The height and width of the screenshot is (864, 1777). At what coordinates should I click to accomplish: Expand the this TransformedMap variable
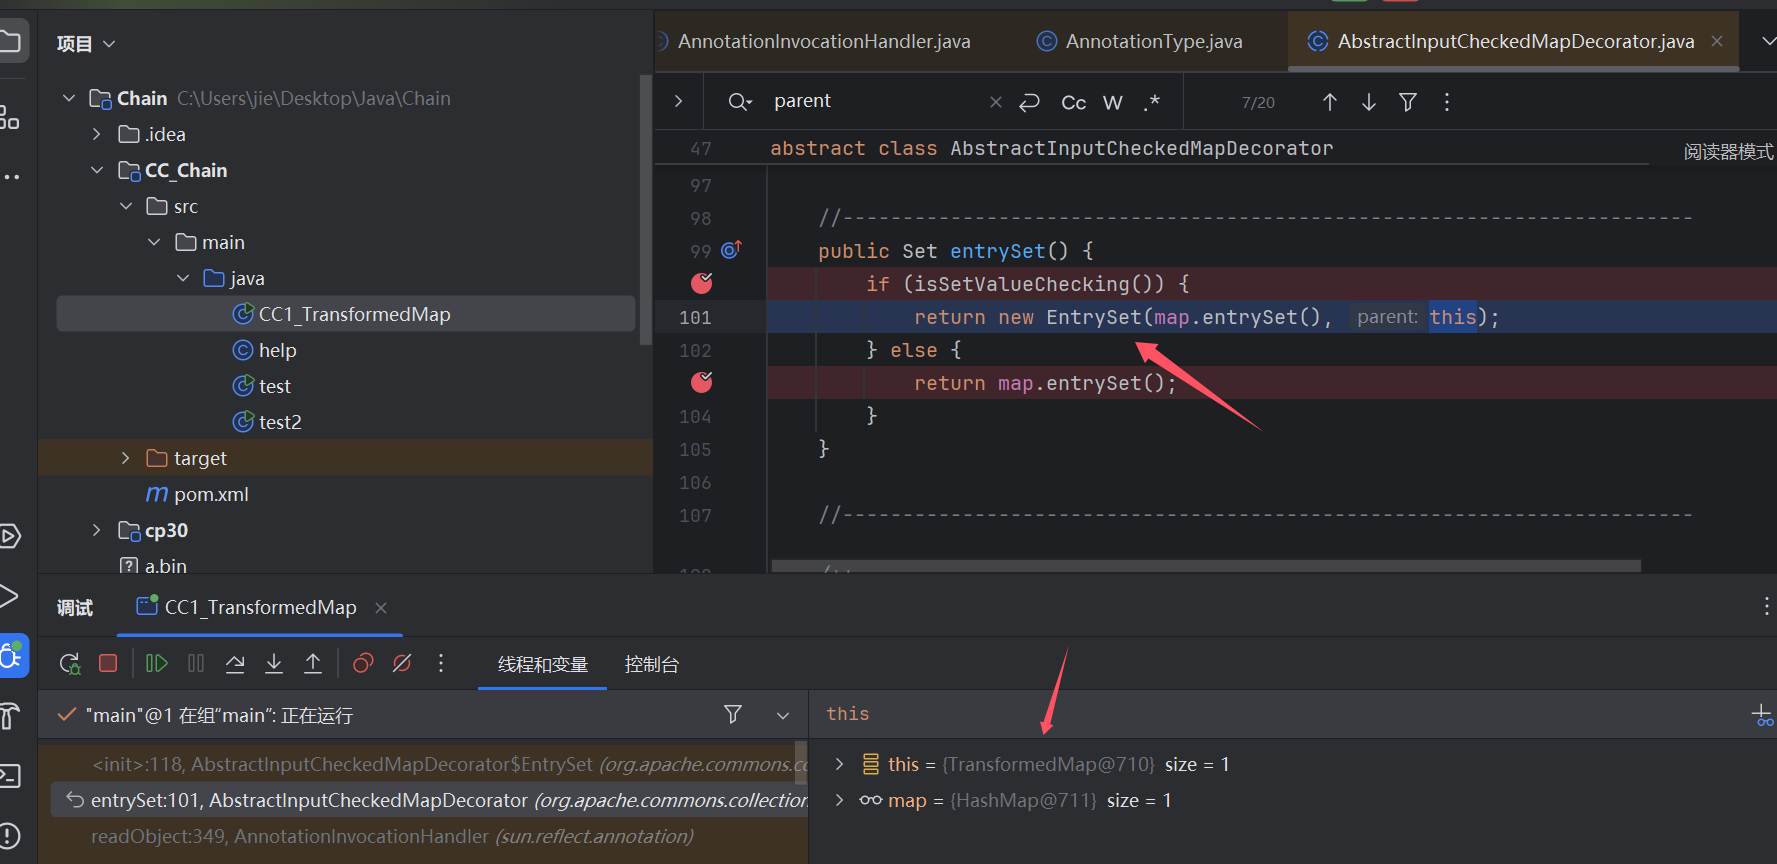coord(840,764)
